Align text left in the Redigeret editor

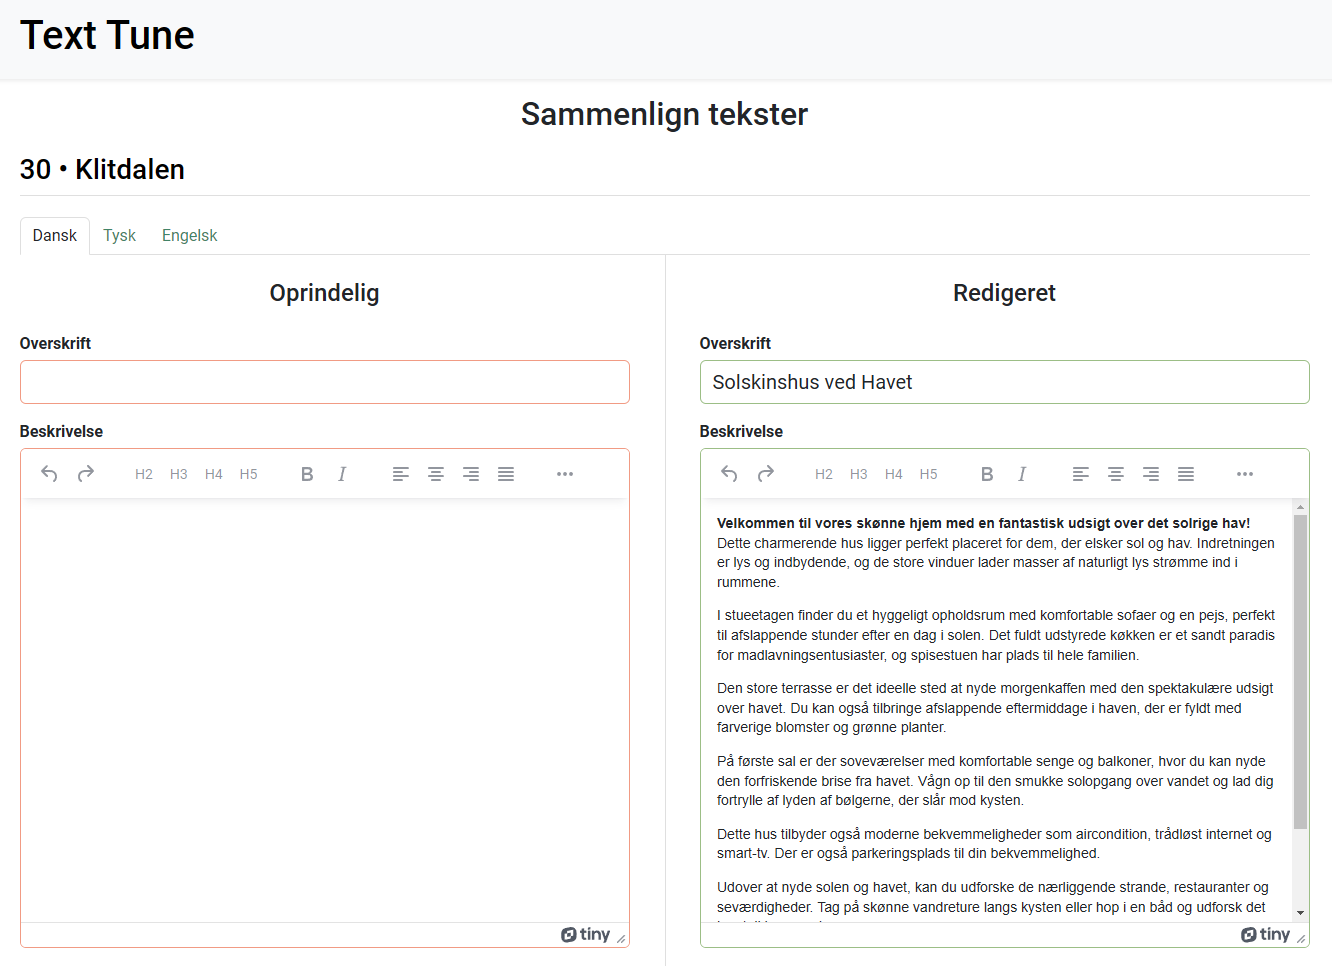coord(1081,474)
